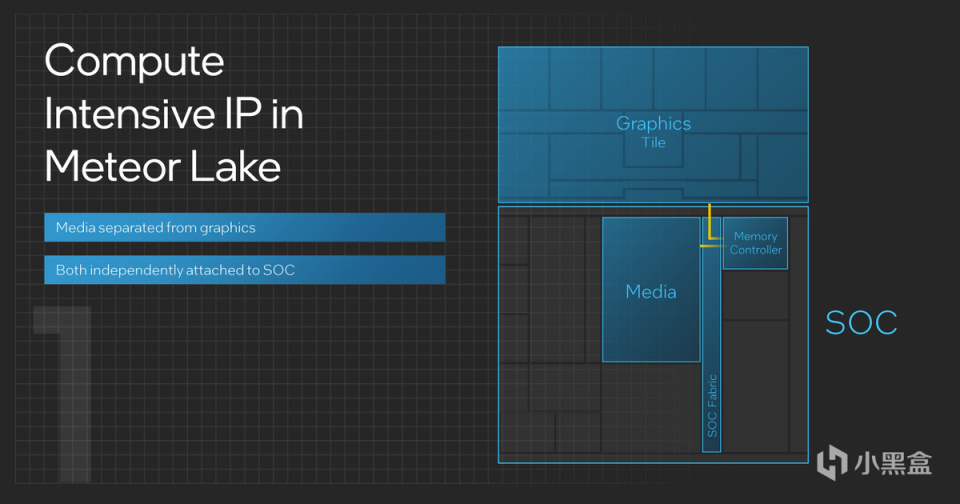Click the vertical SOC Fabric strip
The width and height of the screenshot is (960, 504).
[711, 335]
